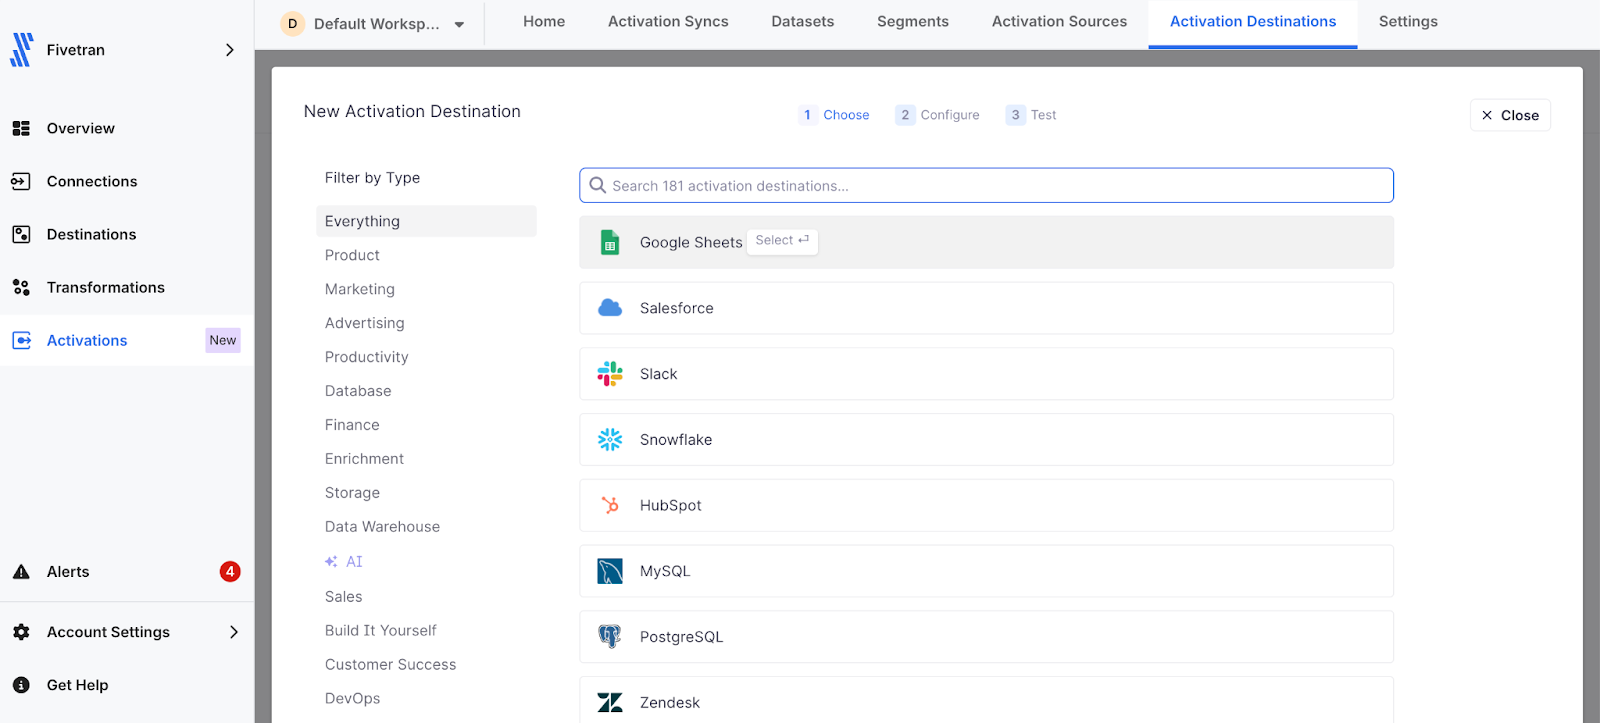
Task: Click the HubSpot logo icon
Action: coord(610,505)
